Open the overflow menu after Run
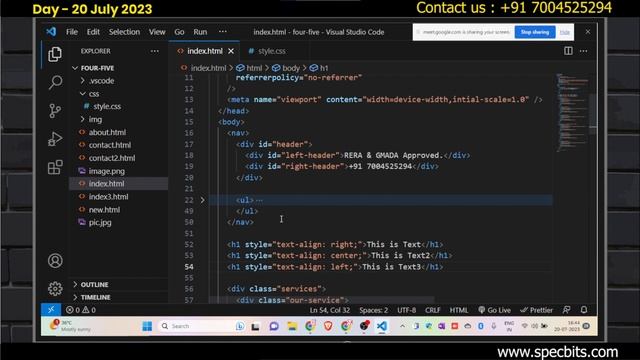The width and height of the screenshot is (640, 360). click(222, 31)
